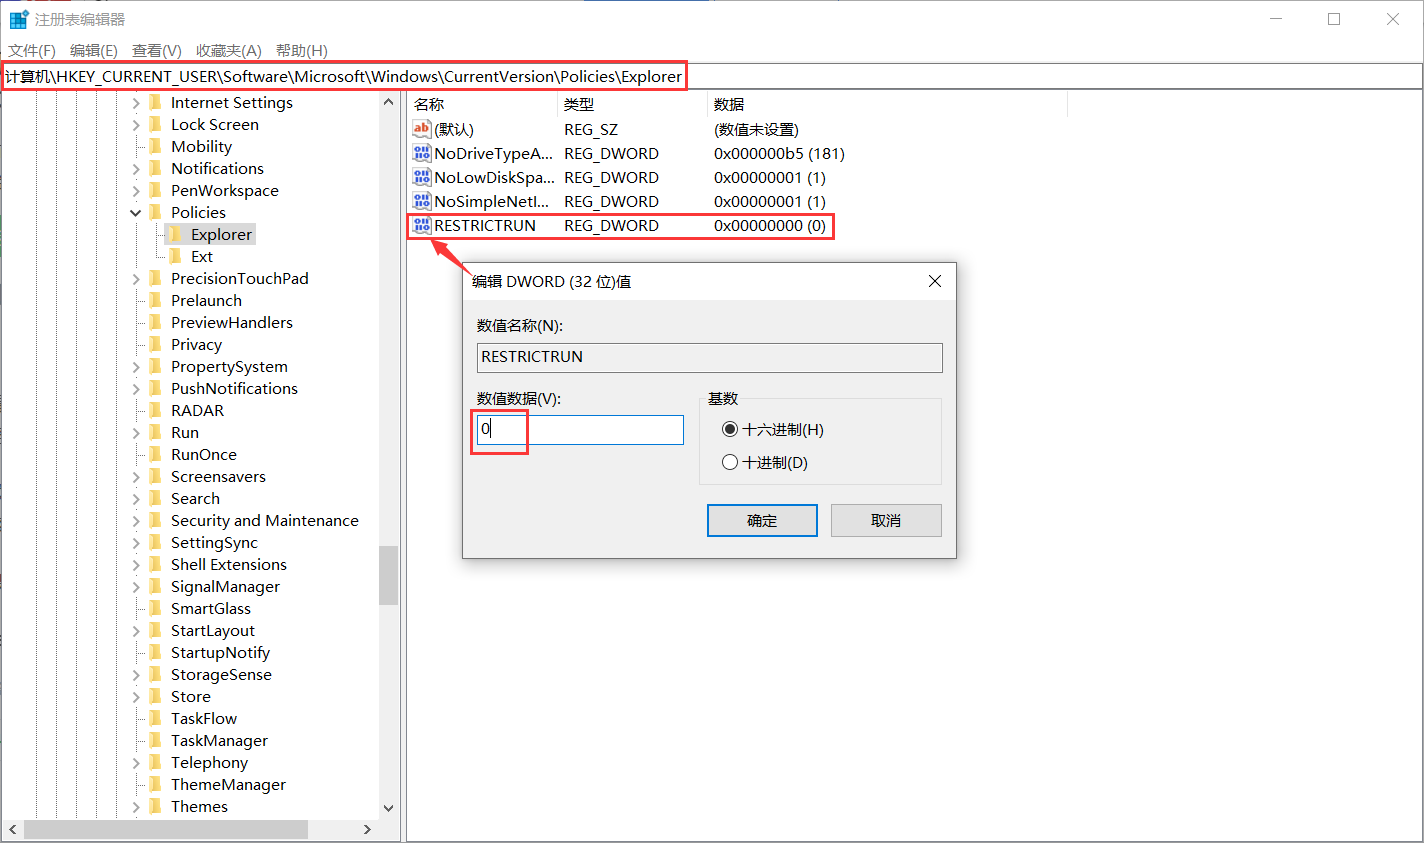Expand the Lock Screen tree node
The height and width of the screenshot is (843, 1424).
(x=135, y=124)
